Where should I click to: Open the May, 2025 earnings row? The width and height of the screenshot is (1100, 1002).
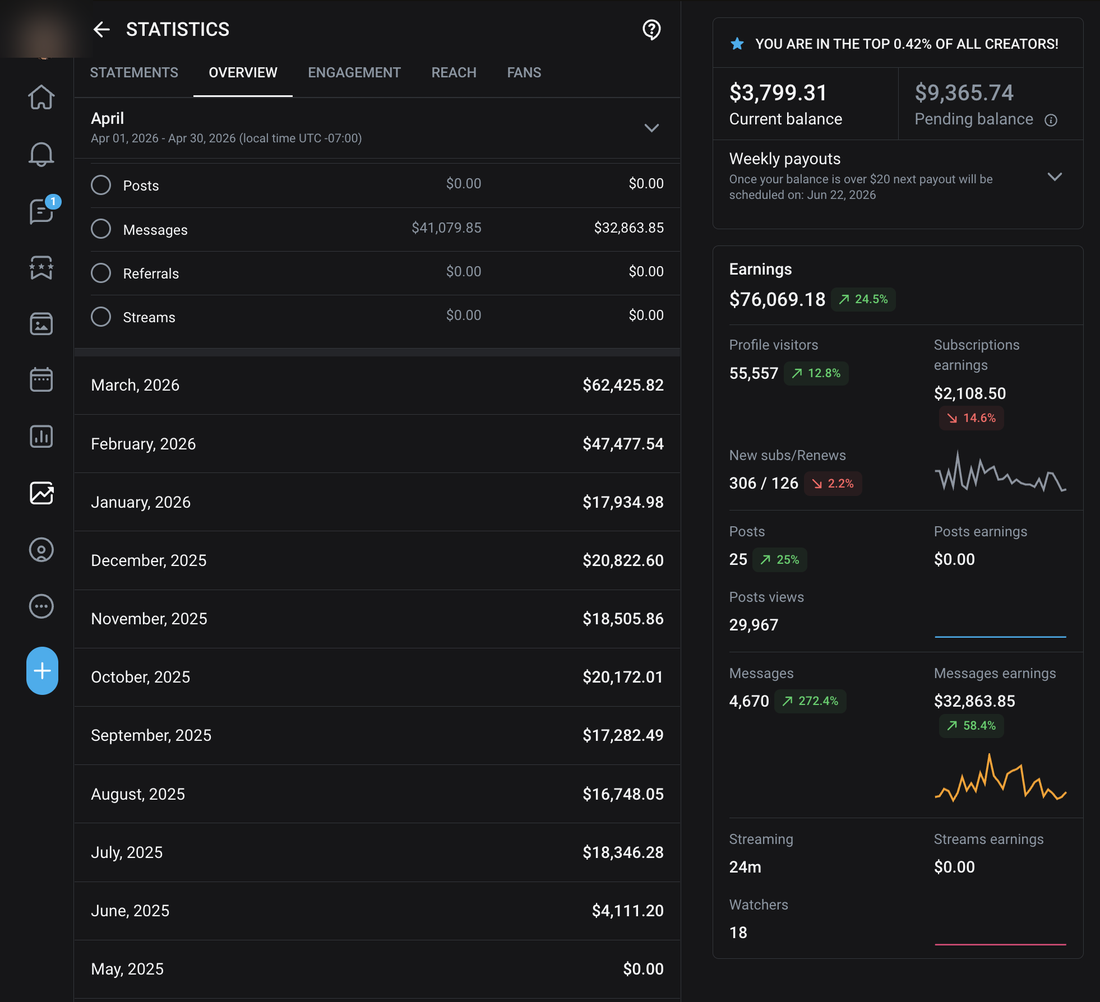point(377,968)
